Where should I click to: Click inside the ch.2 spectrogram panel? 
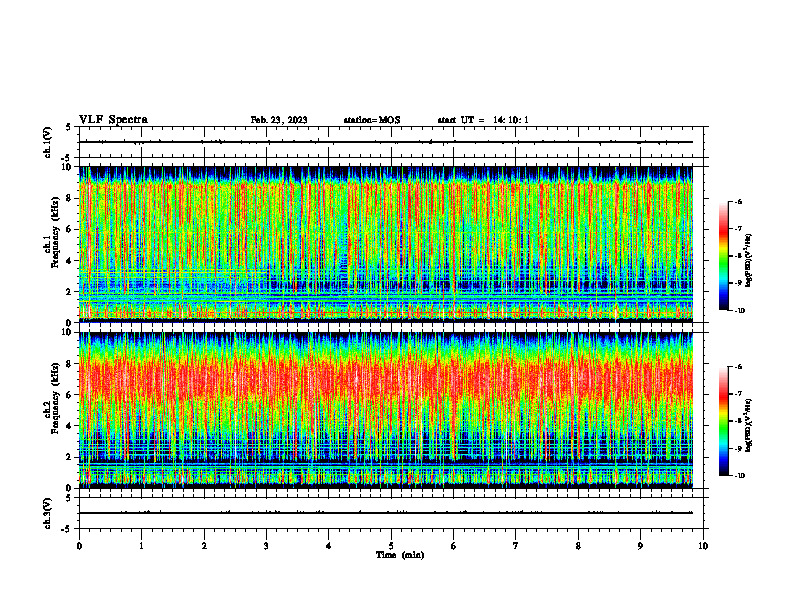tap(386, 410)
